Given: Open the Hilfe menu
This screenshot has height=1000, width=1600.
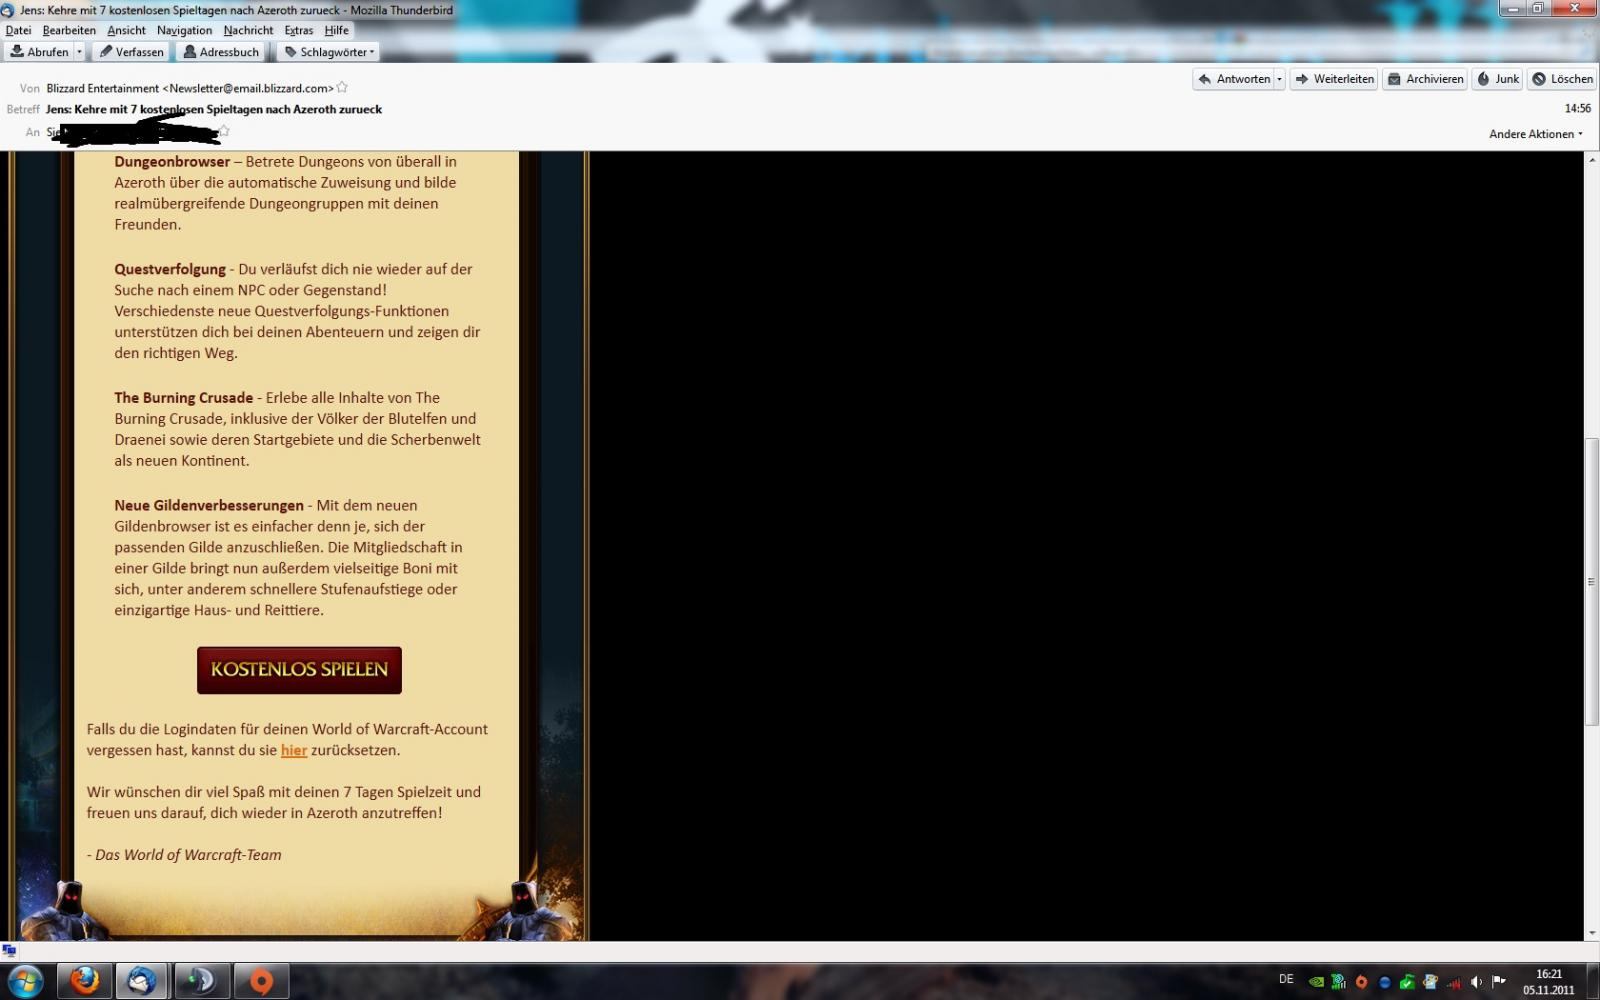Looking at the screenshot, I should coord(336,30).
